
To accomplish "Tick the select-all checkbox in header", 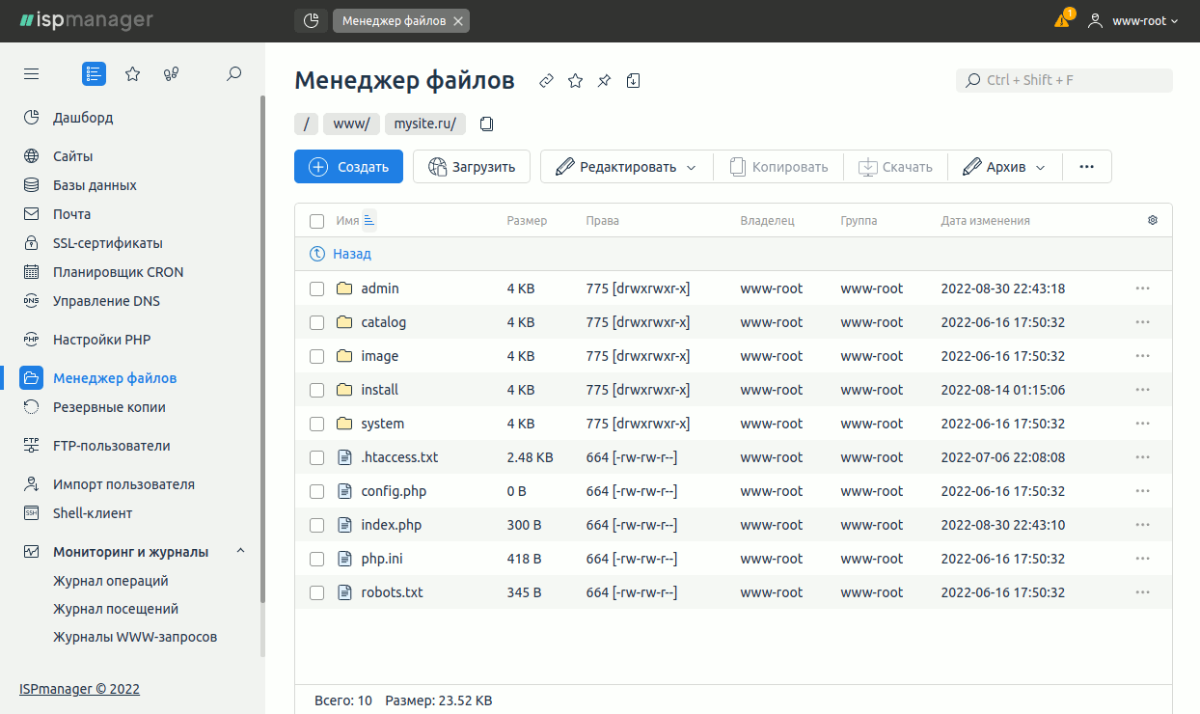I will click(317, 221).
